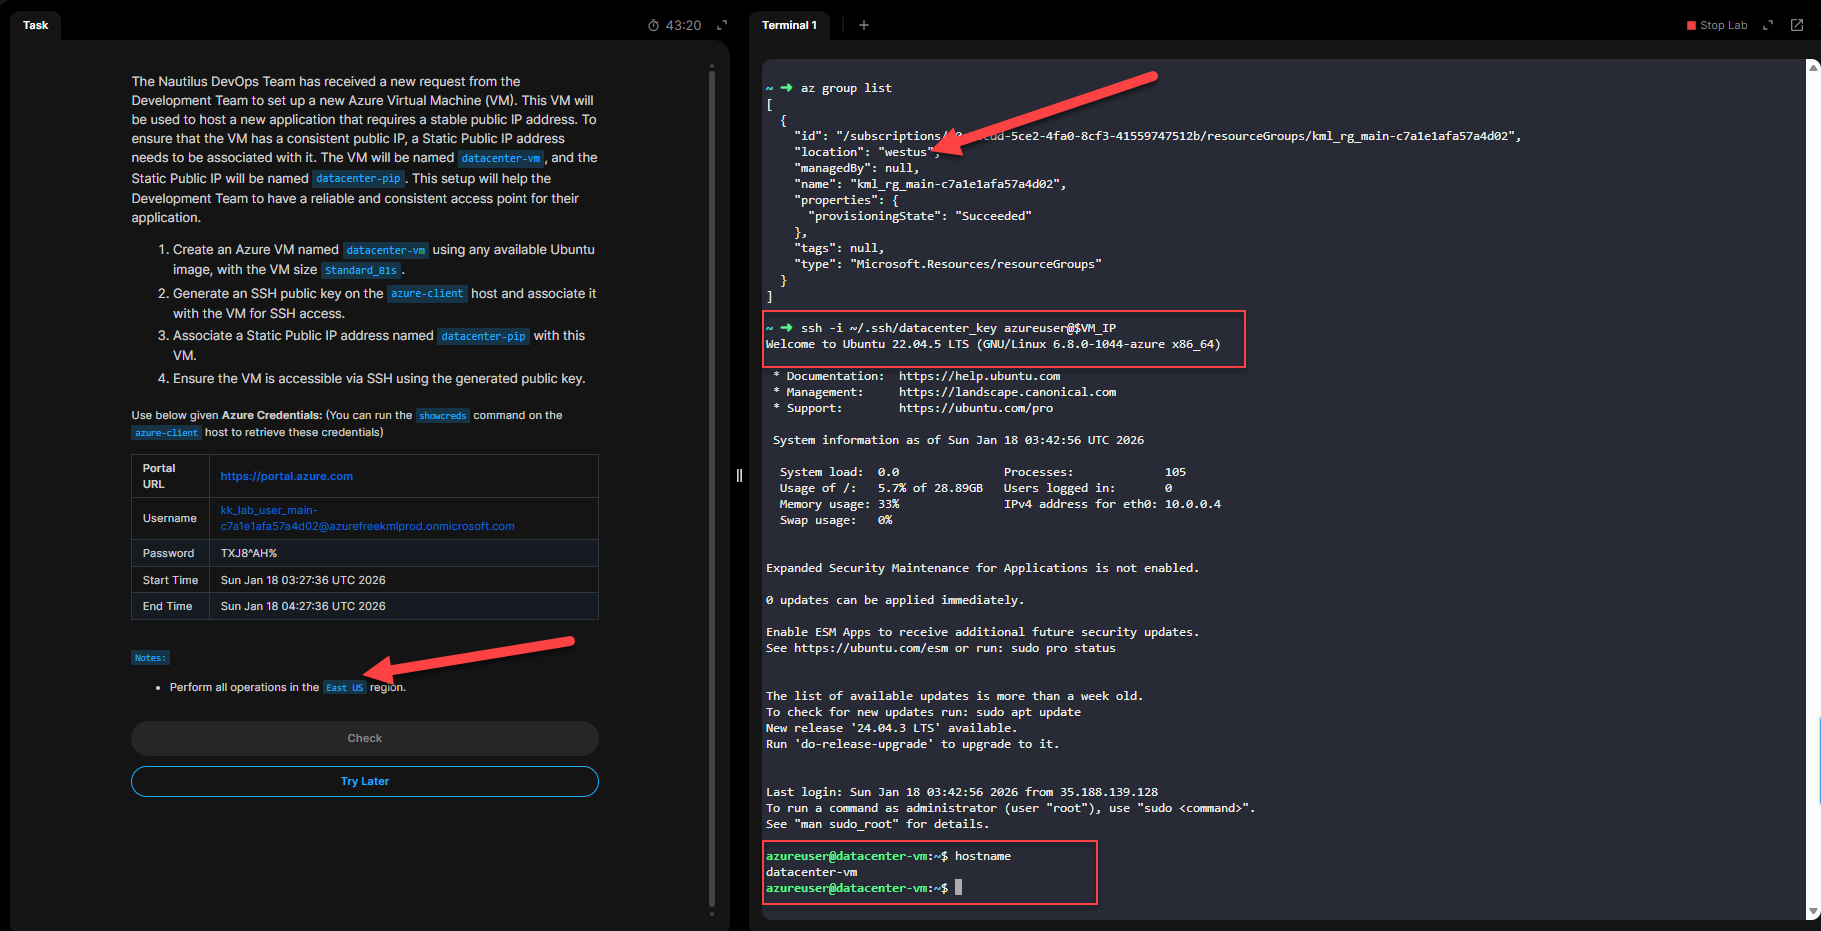Image resolution: width=1821 pixels, height=931 pixels.
Task: Click the ubuntu.com/pro URL in terminal
Action: click(975, 408)
